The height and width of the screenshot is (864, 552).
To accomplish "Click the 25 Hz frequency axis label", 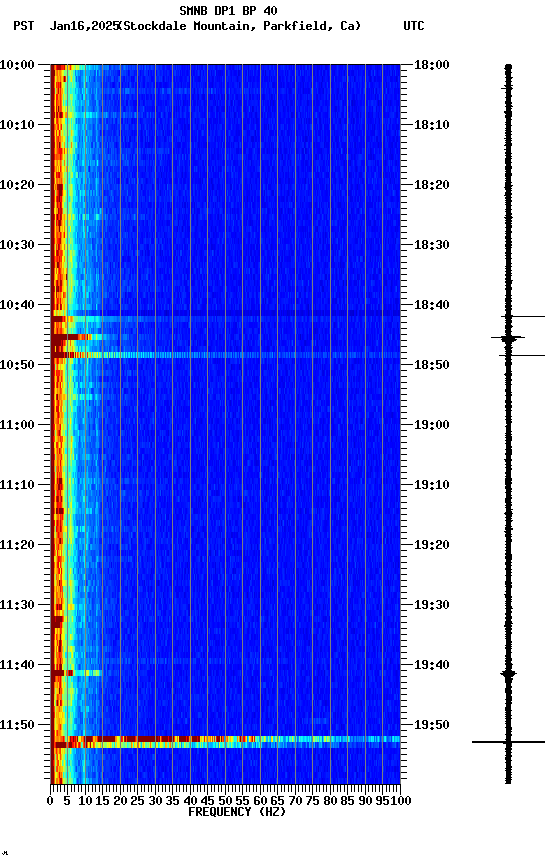I will click(x=138, y=801).
